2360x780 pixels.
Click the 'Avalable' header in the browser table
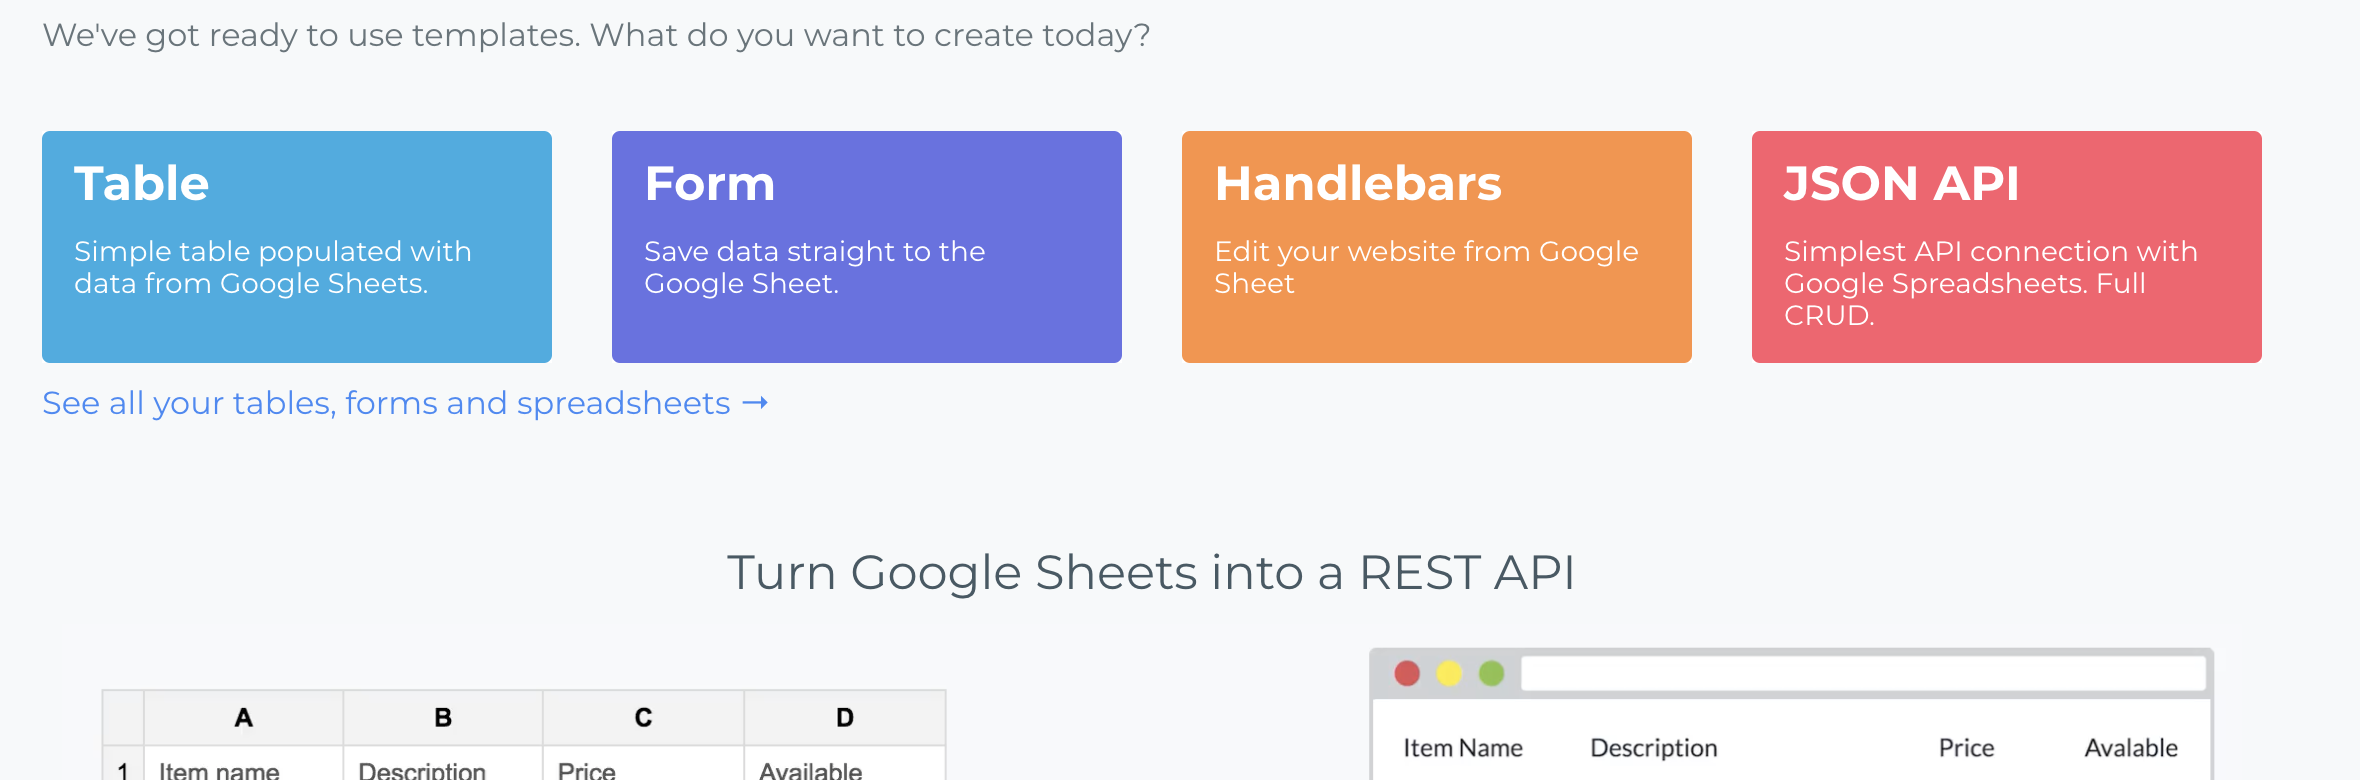2131,748
